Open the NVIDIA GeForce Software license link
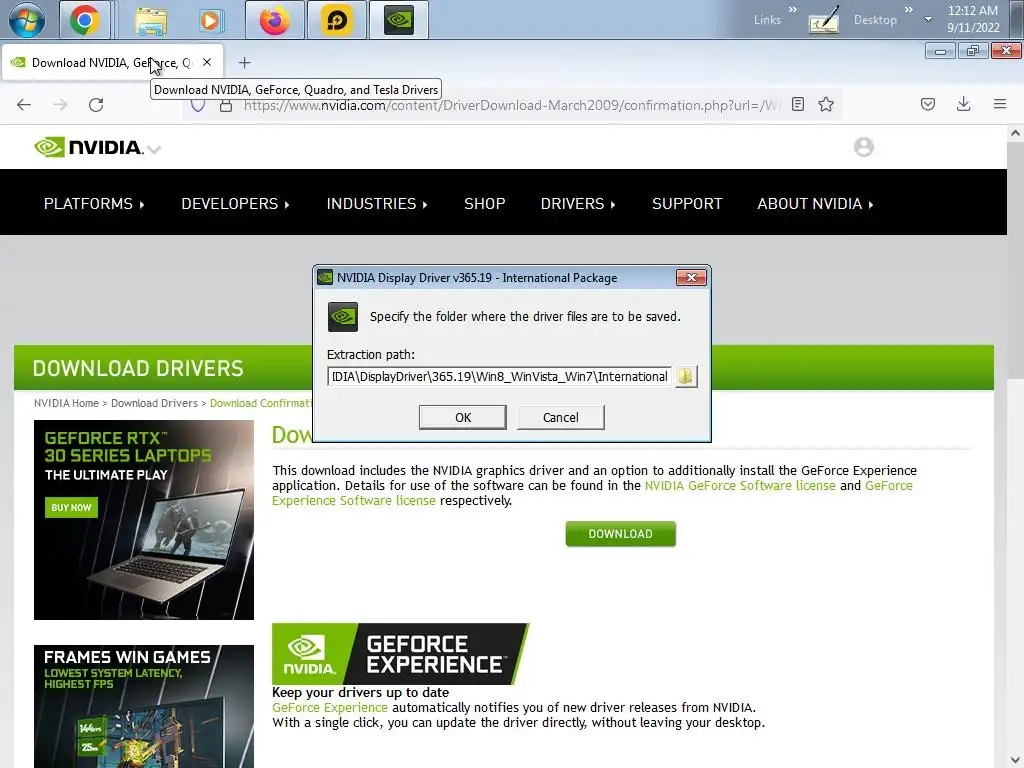 pyautogui.click(x=740, y=486)
